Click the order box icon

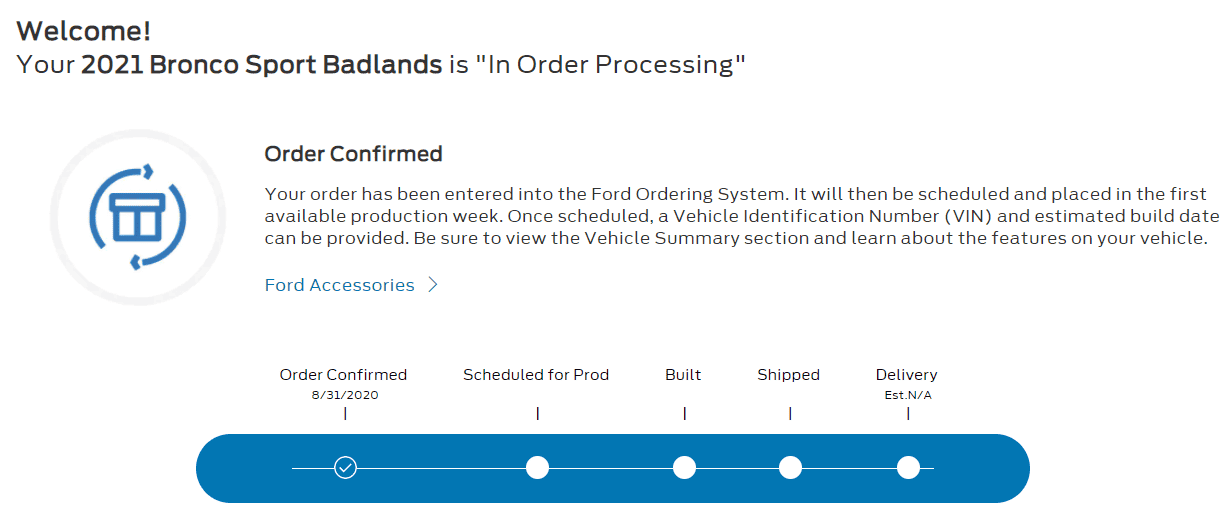click(138, 218)
